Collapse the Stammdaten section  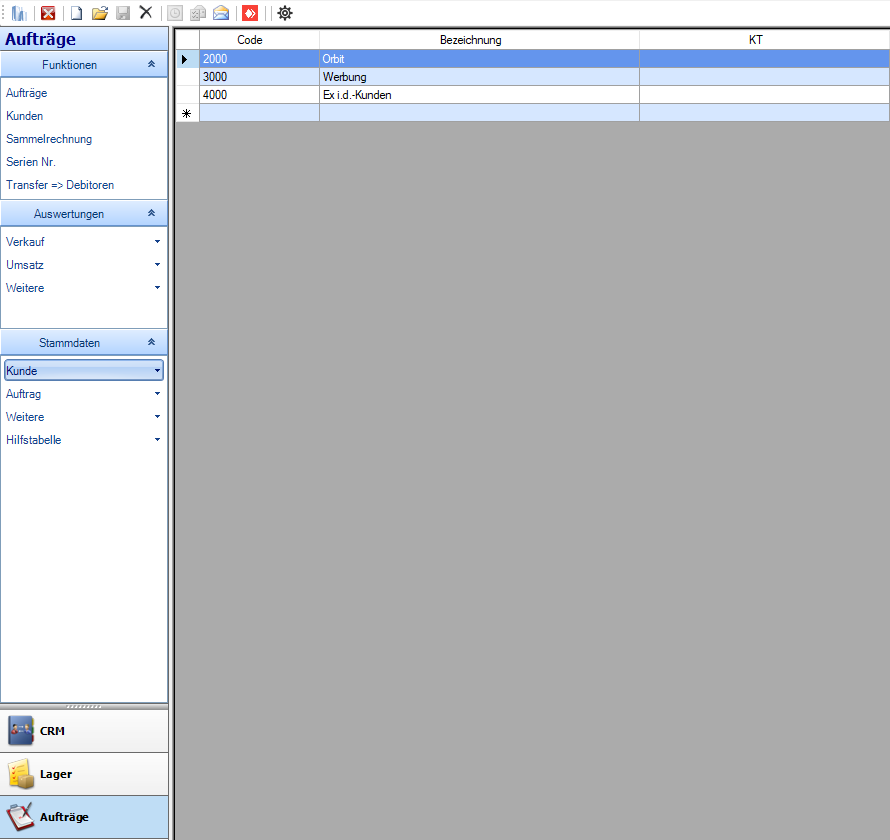point(152,342)
